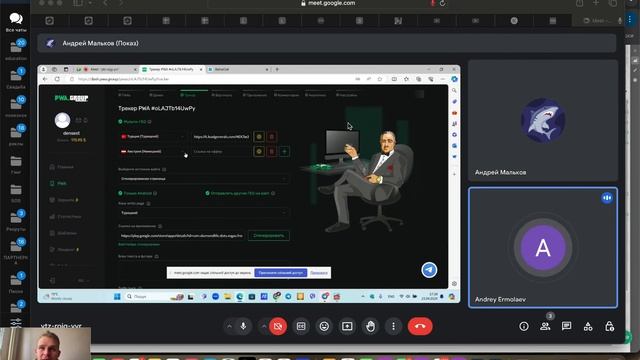Click the Сгенерировать button
The height and width of the screenshot is (360, 640).
pos(269,236)
